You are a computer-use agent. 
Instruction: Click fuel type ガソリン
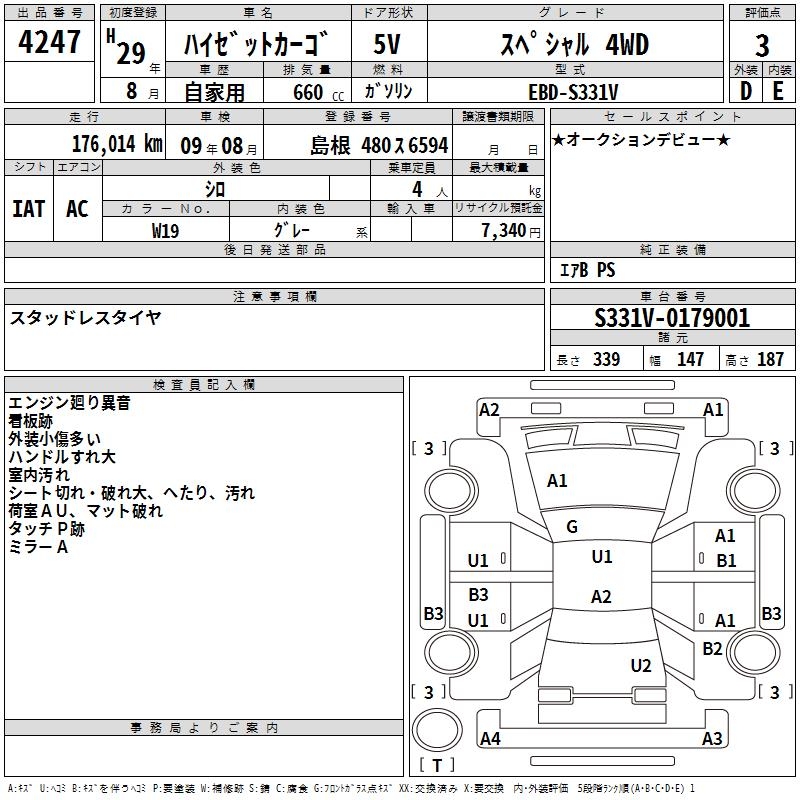[388, 91]
